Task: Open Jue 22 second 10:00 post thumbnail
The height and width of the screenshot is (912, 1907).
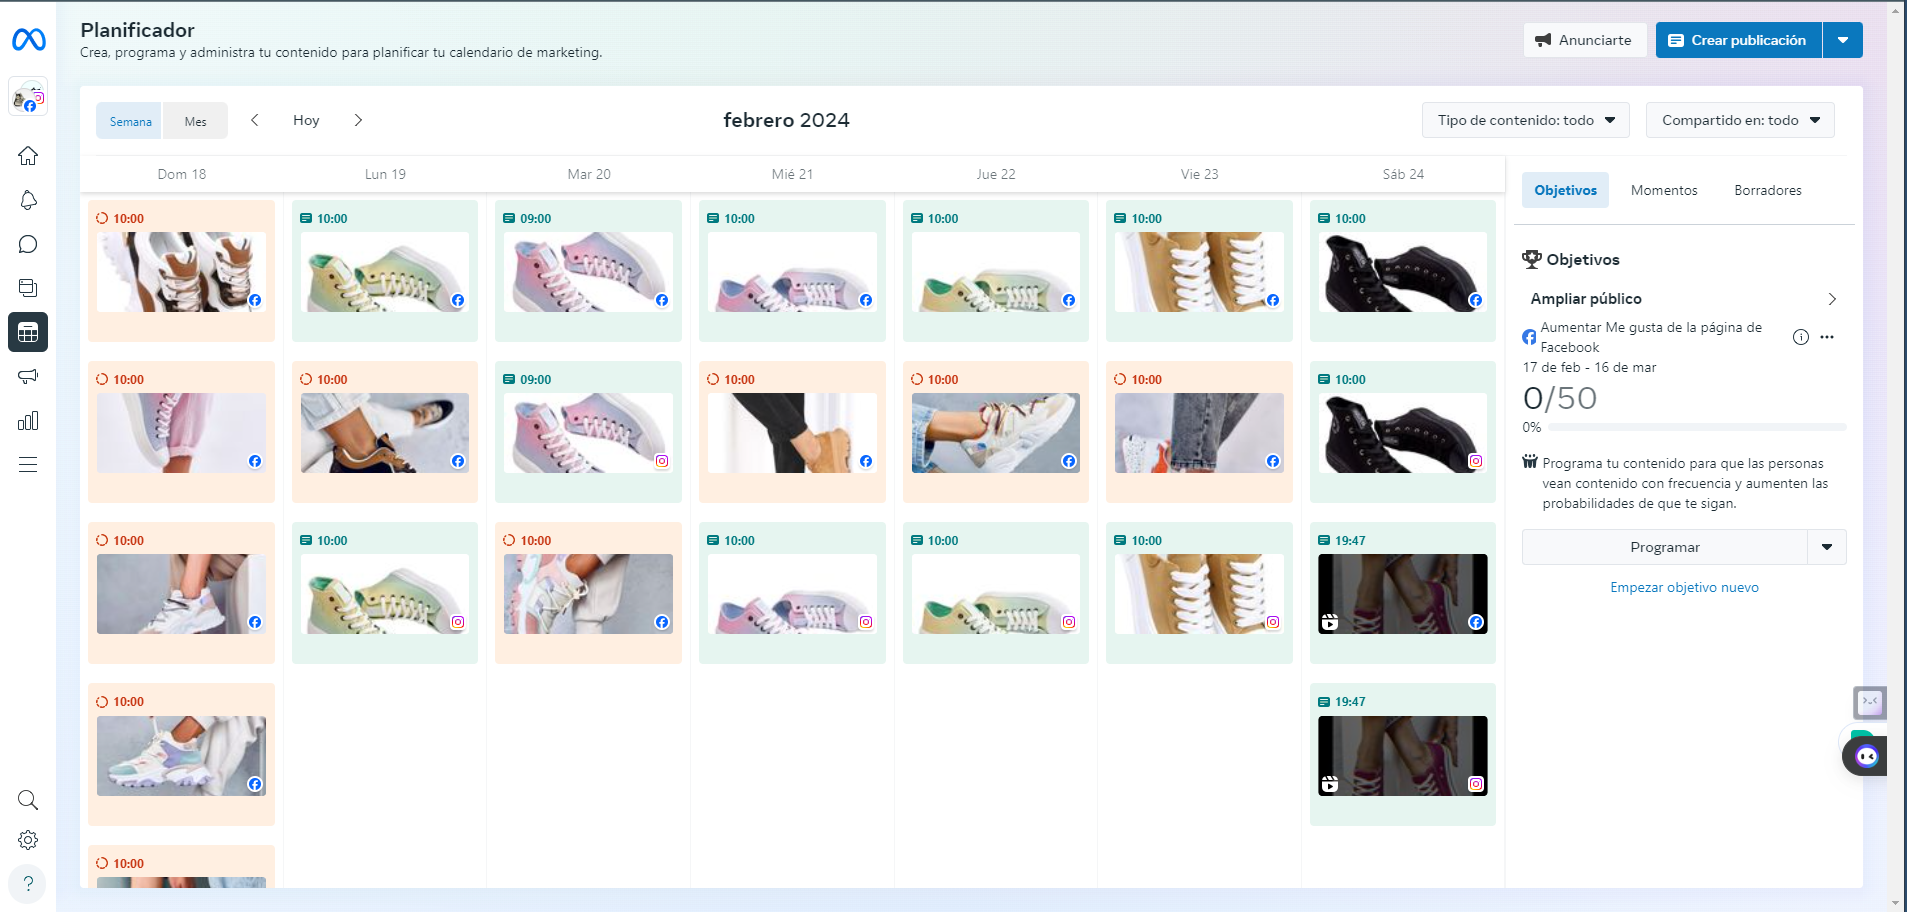Action: (996, 433)
